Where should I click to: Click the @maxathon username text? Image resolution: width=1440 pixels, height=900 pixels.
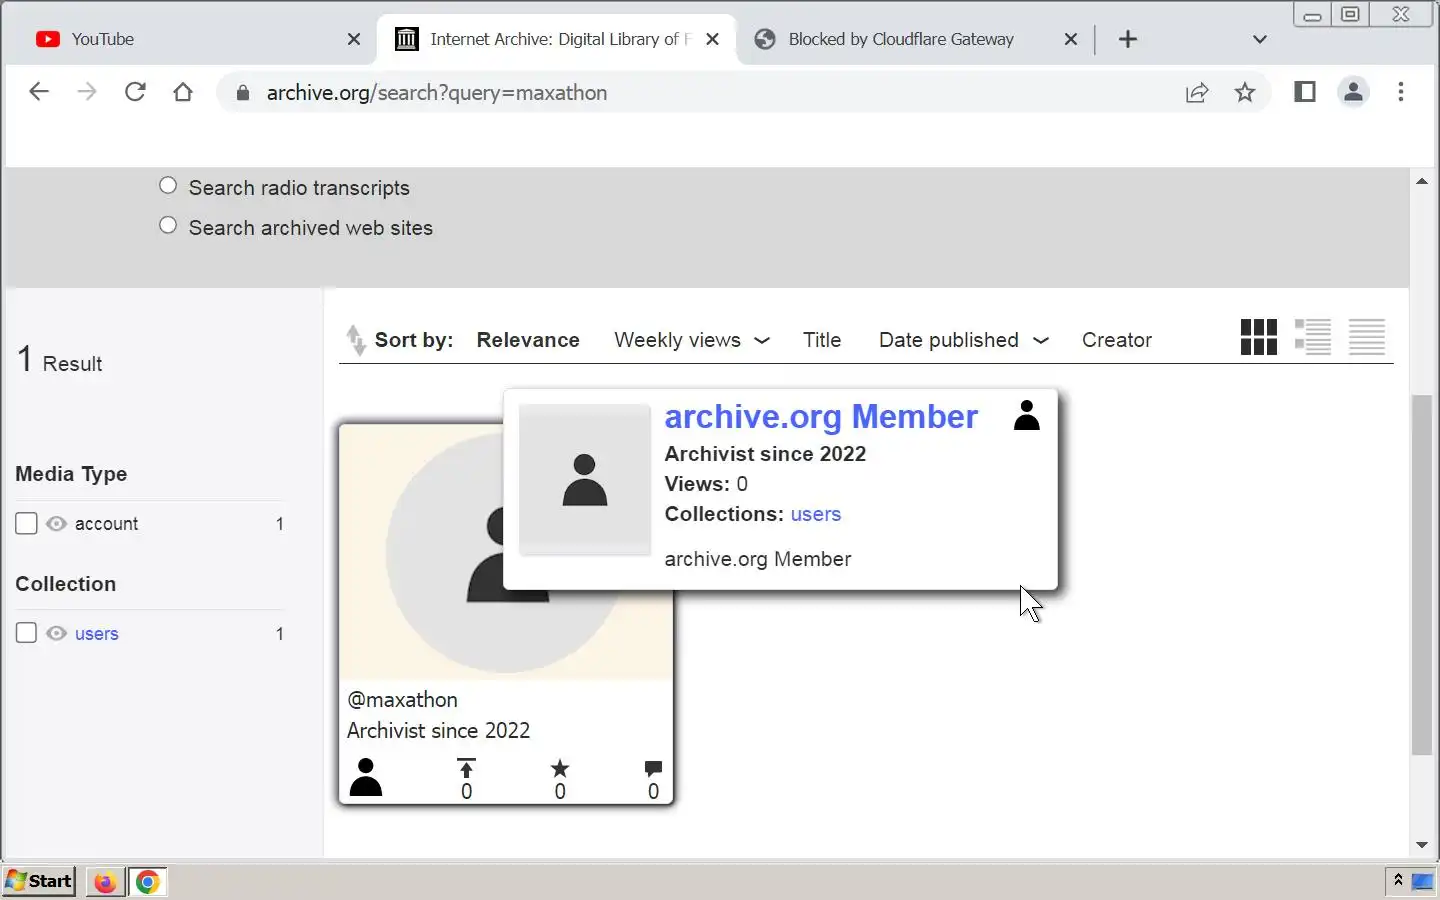click(402, 700)
